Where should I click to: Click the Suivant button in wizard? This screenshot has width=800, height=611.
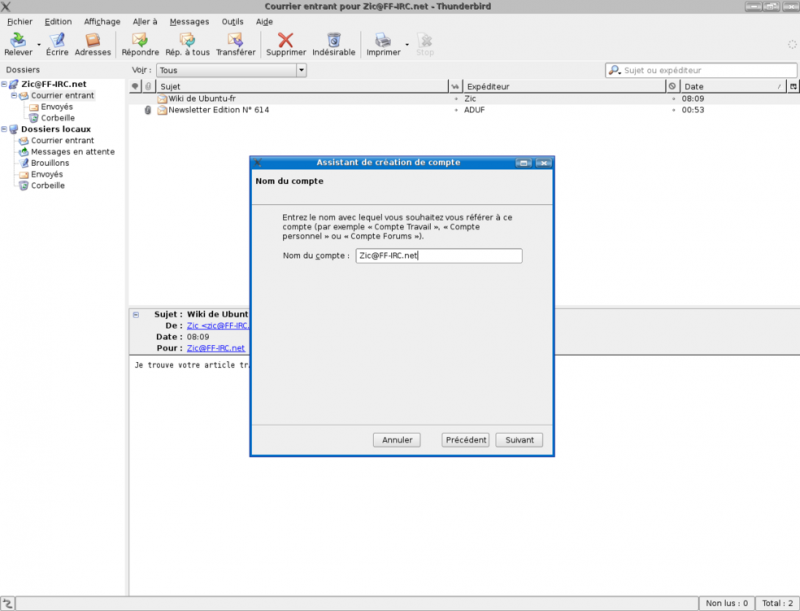click(519, 440)
